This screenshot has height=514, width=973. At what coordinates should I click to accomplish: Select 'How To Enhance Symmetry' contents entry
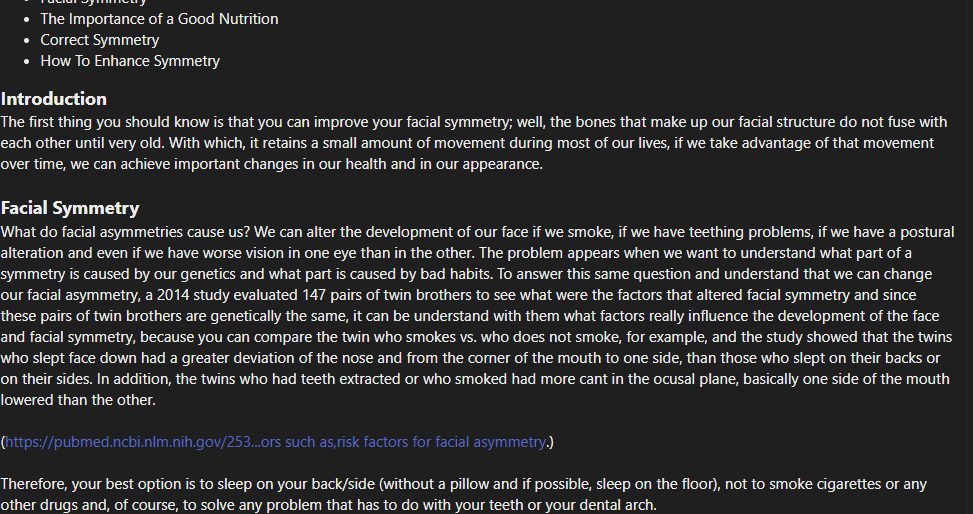click(130, 61)
